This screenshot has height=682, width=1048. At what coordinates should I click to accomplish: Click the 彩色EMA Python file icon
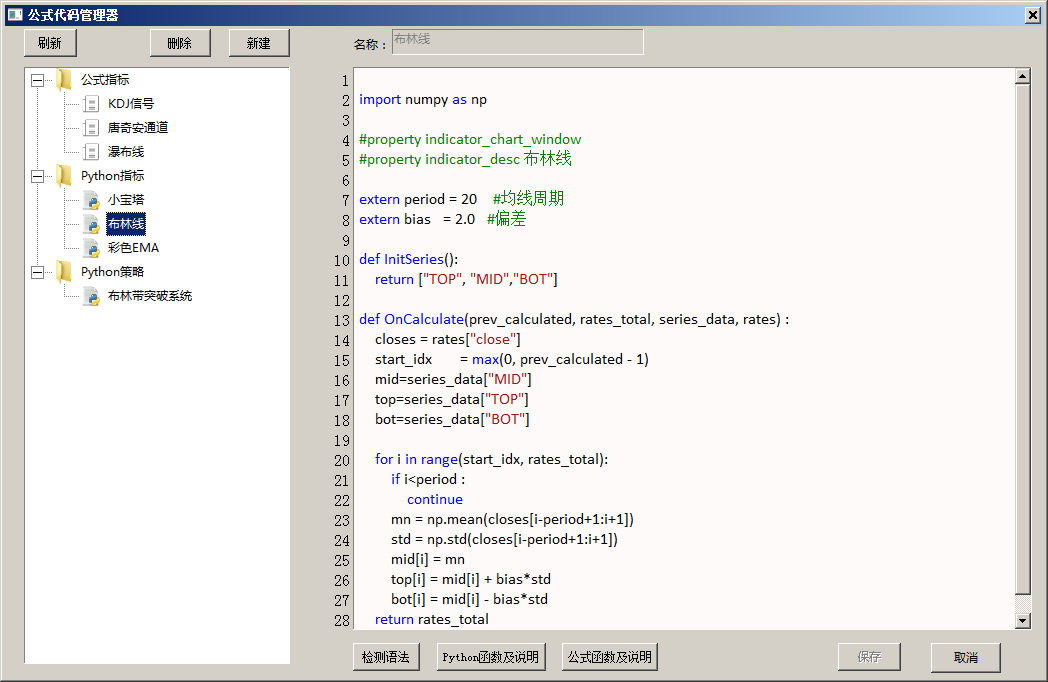click(x=92, y=248)
